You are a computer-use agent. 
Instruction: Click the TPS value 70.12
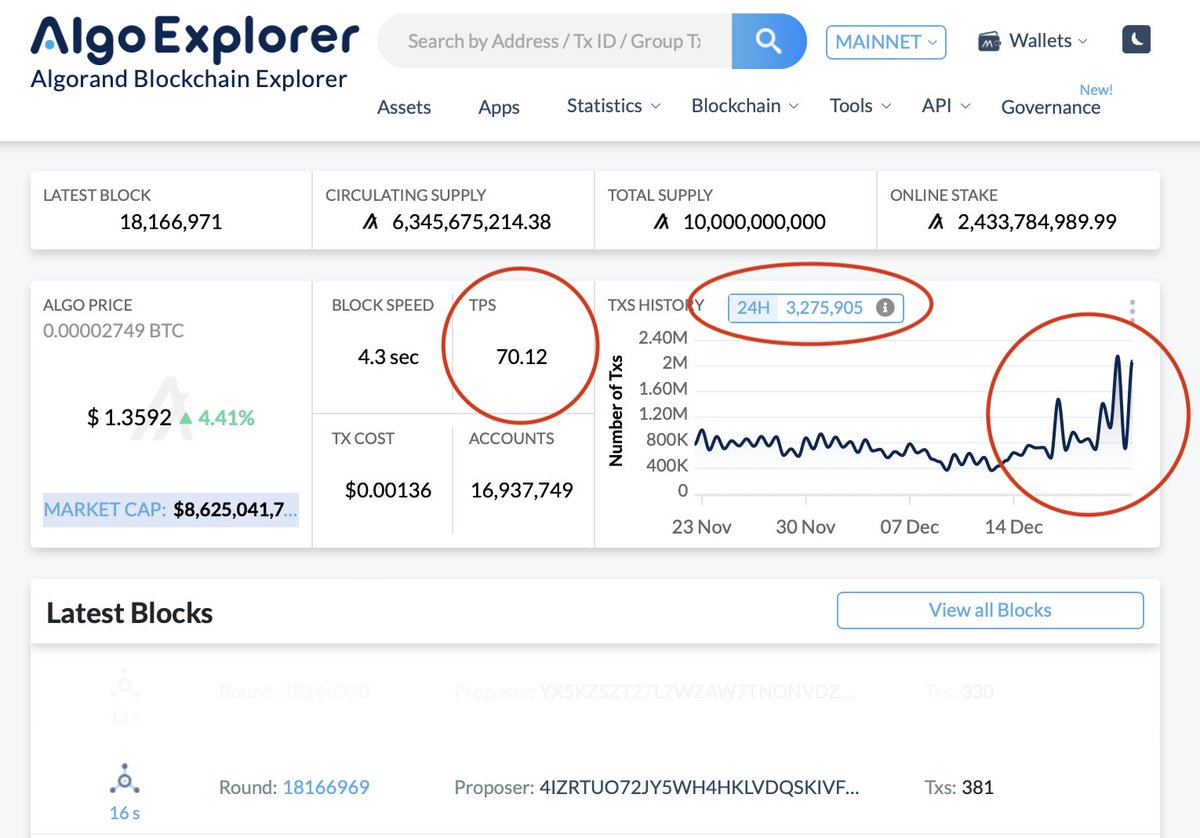point(522,356)
